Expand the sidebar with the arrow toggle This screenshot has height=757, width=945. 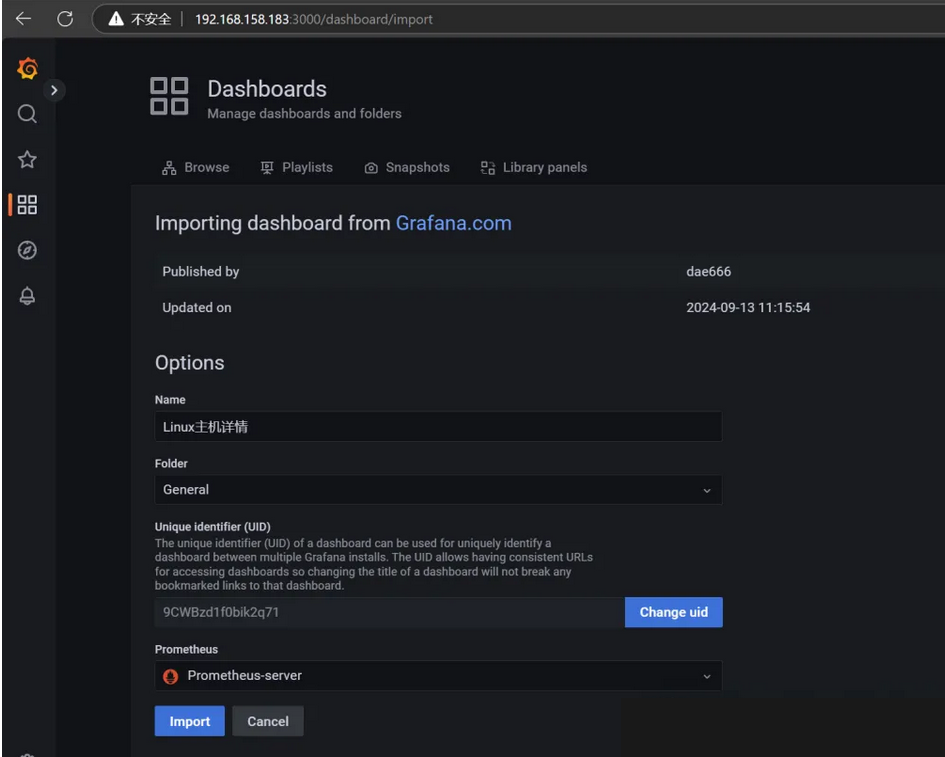pos(54,90)
